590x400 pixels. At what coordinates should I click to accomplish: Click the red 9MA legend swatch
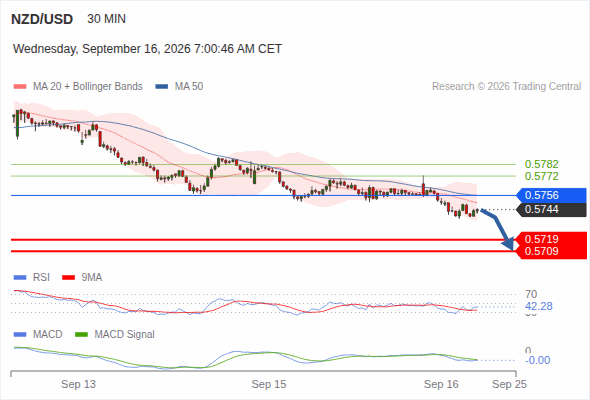click(68, 278)
